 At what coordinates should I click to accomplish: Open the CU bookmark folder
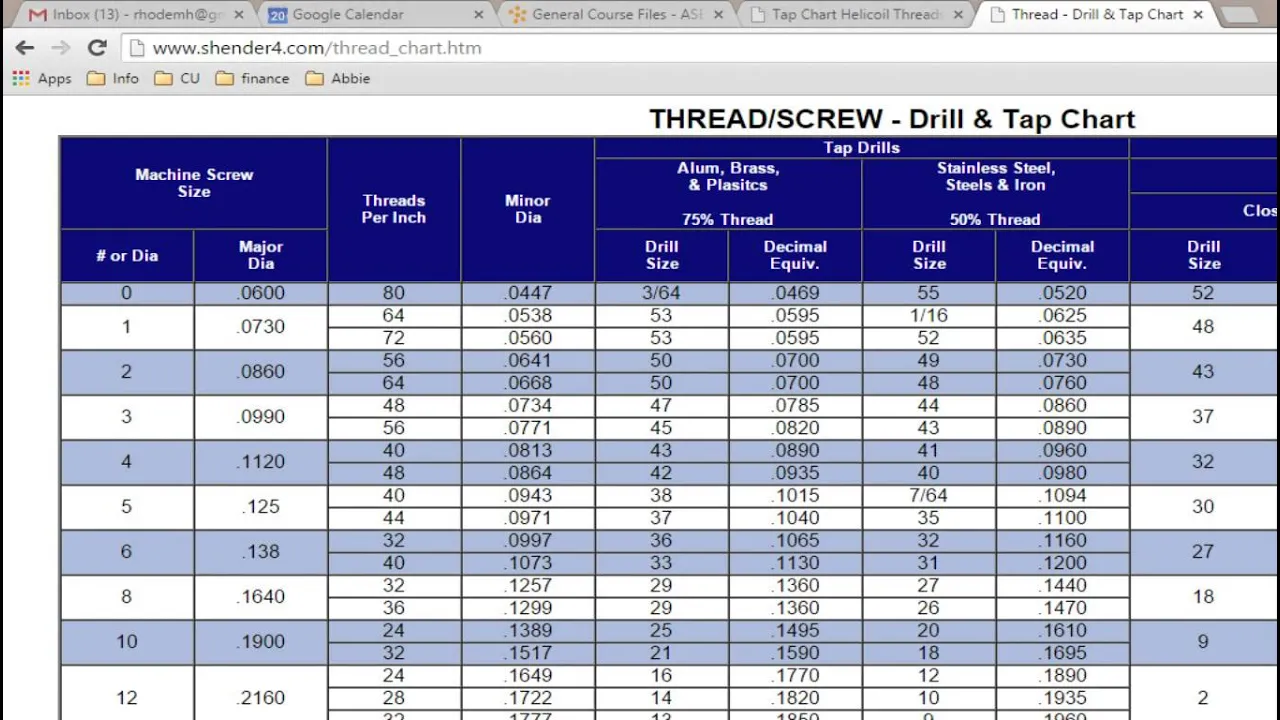click(177, 78)
